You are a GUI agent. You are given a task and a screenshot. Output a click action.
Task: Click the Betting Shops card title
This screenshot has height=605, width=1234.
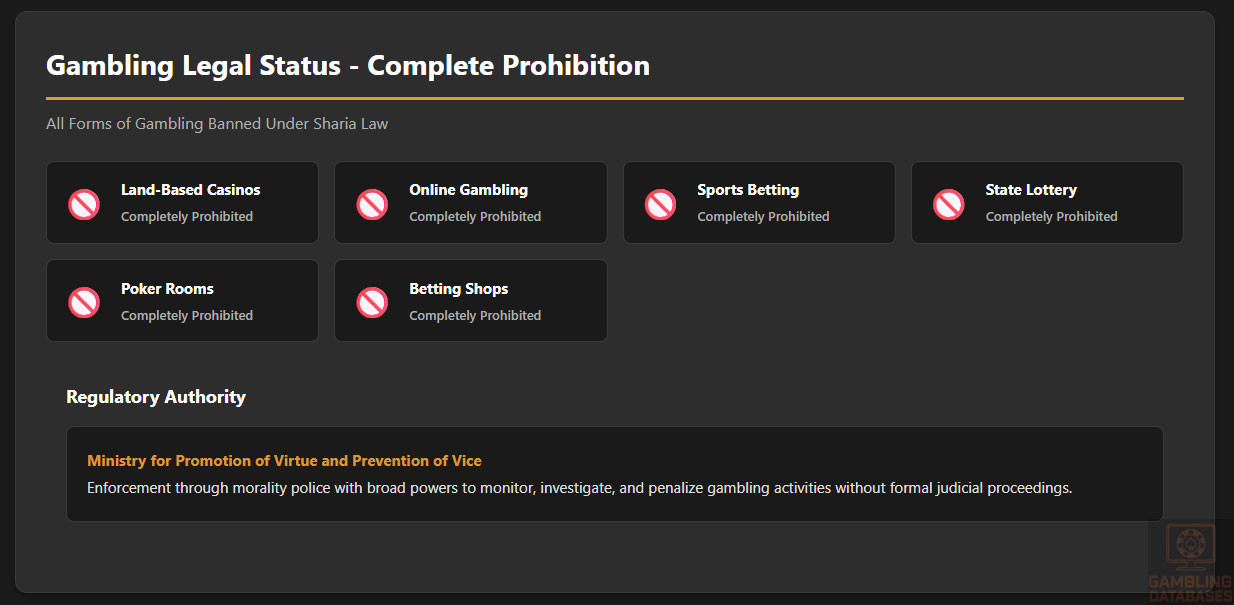(458, 289)
